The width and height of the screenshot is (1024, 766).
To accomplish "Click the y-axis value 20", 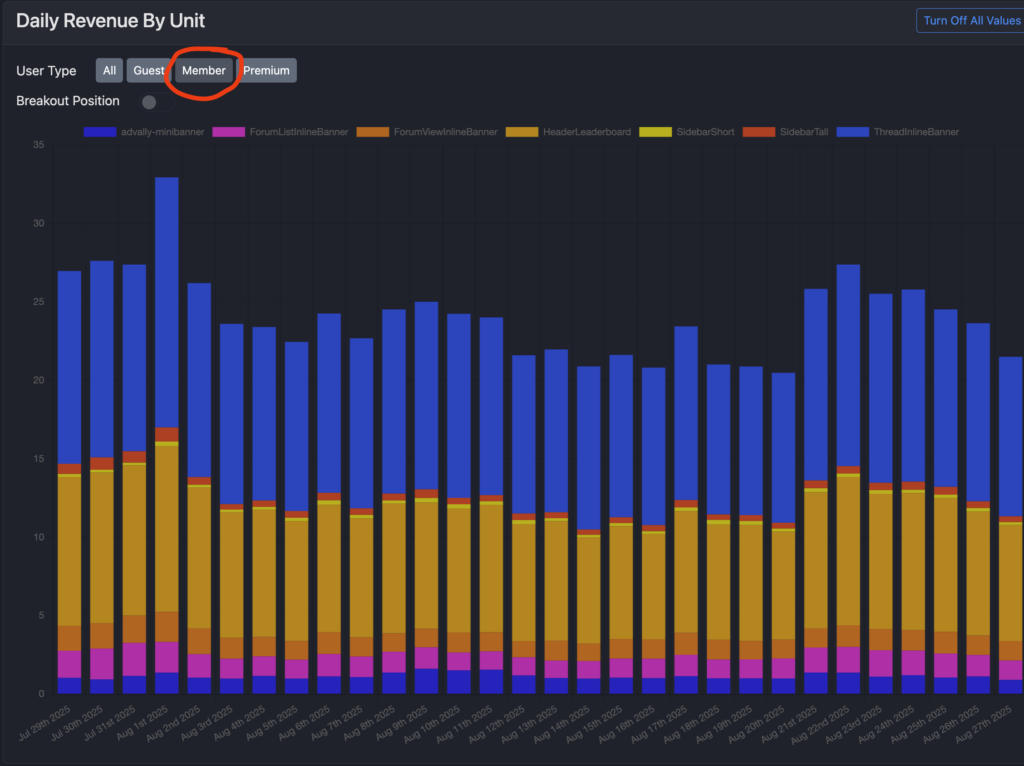I will click(x=39, y=380).
